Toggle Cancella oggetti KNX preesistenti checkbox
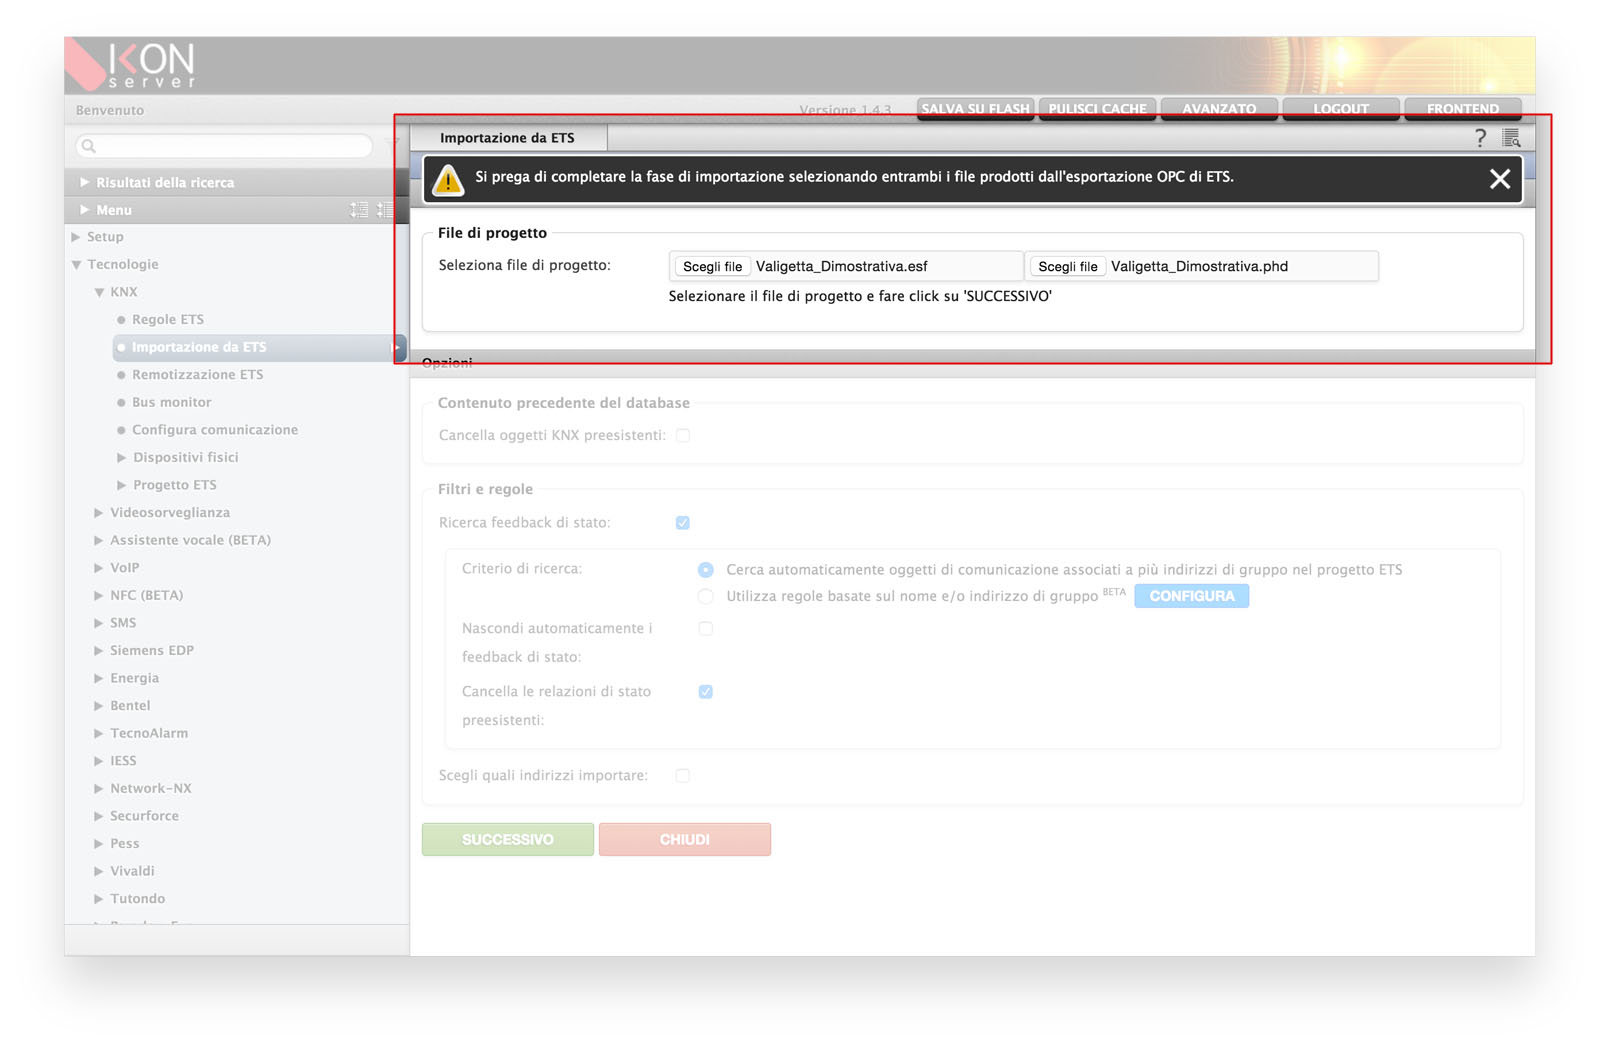1600x1048 pixels. click(683, 435)
